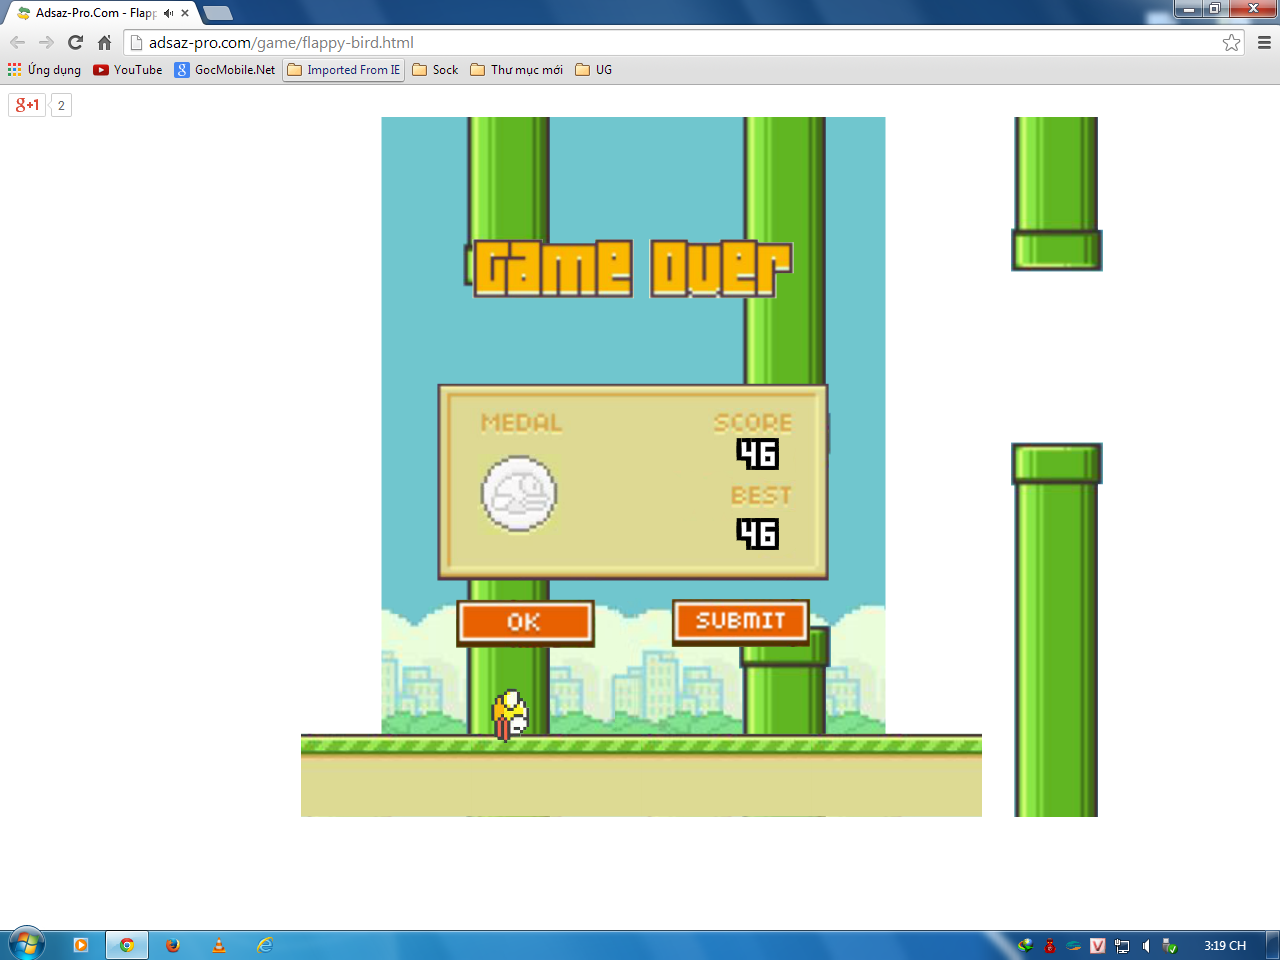The width and height of the screenshot is (1280, 960).
Task: Expand the Sock bookmark folder
Action: pos(435,70)
